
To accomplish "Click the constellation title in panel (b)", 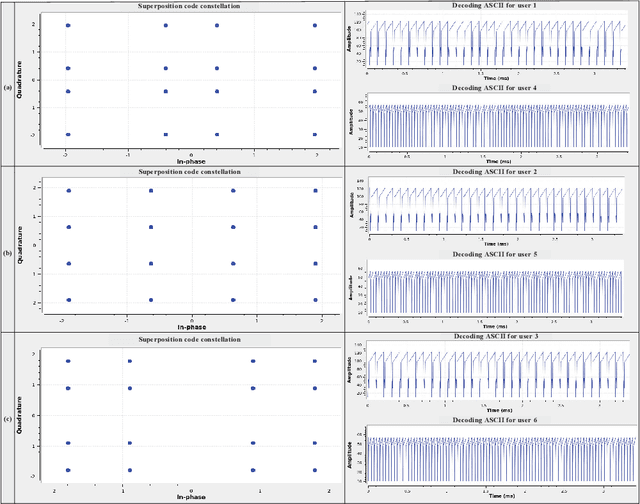I will click(189, 172).
